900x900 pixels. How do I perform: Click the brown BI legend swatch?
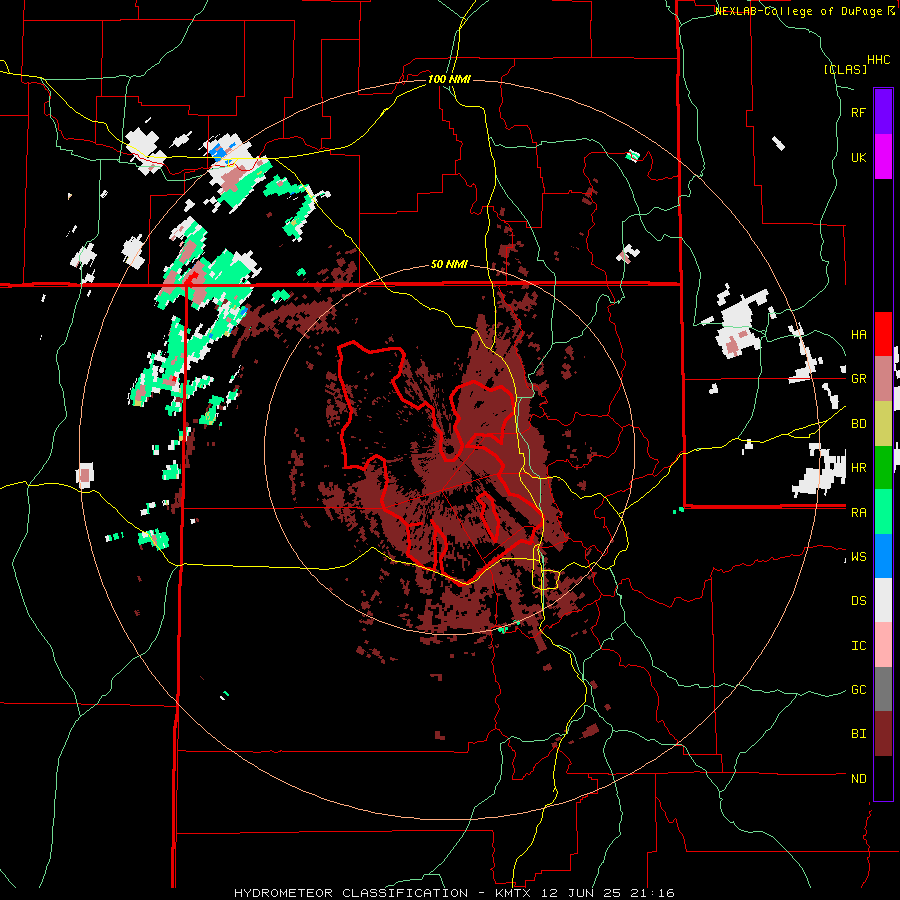click(x=883, y=734)
